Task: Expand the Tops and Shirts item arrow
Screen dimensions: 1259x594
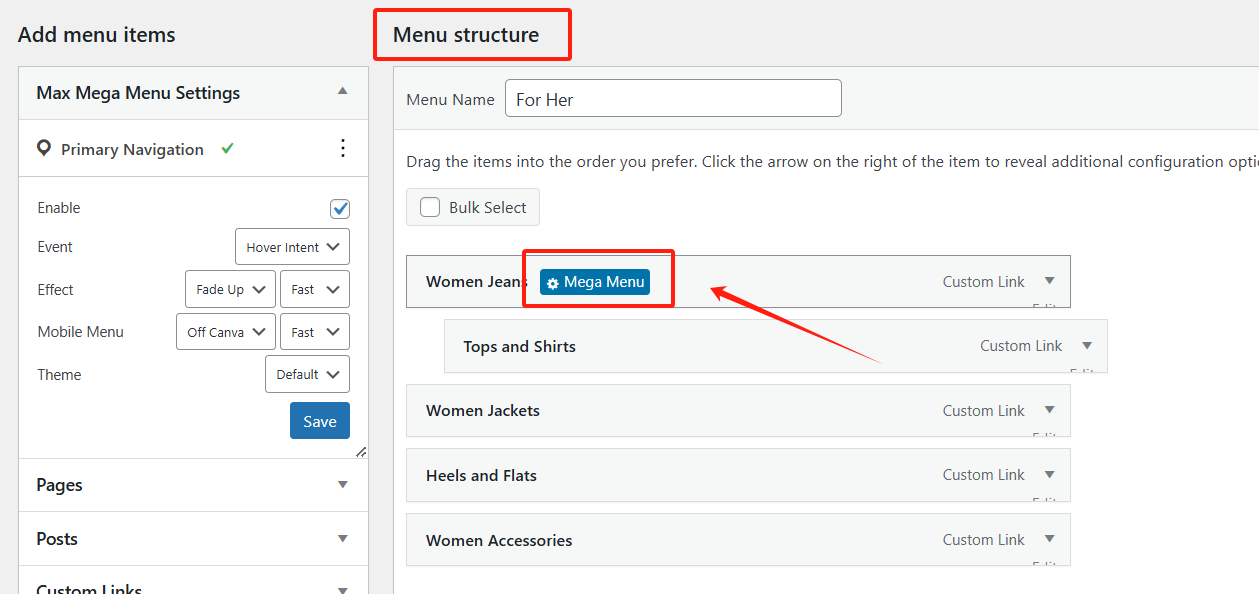Action: pyautogui.click(x=1087, y=346)
